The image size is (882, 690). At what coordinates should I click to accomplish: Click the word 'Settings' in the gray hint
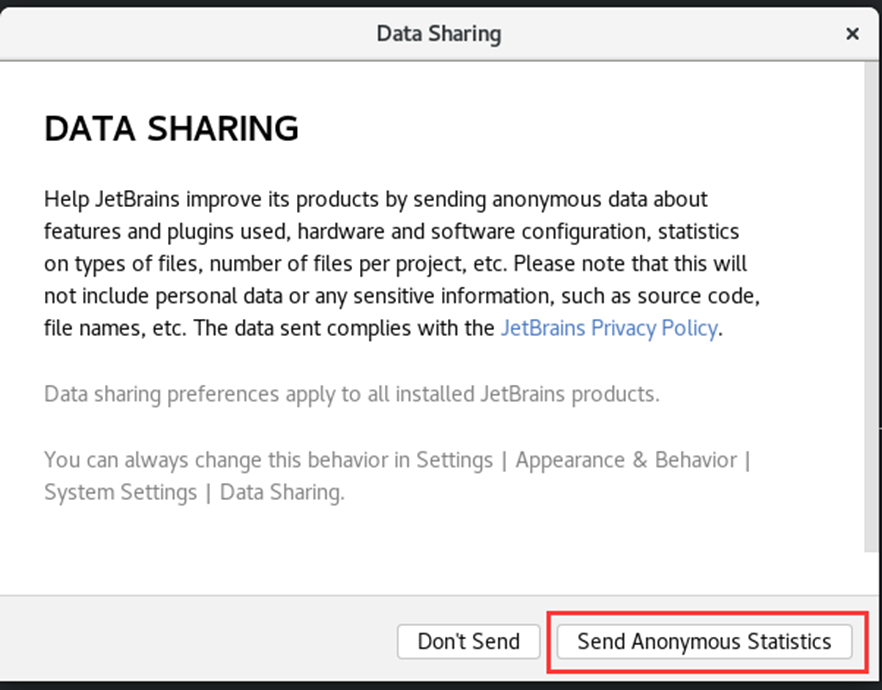point(454,460)
